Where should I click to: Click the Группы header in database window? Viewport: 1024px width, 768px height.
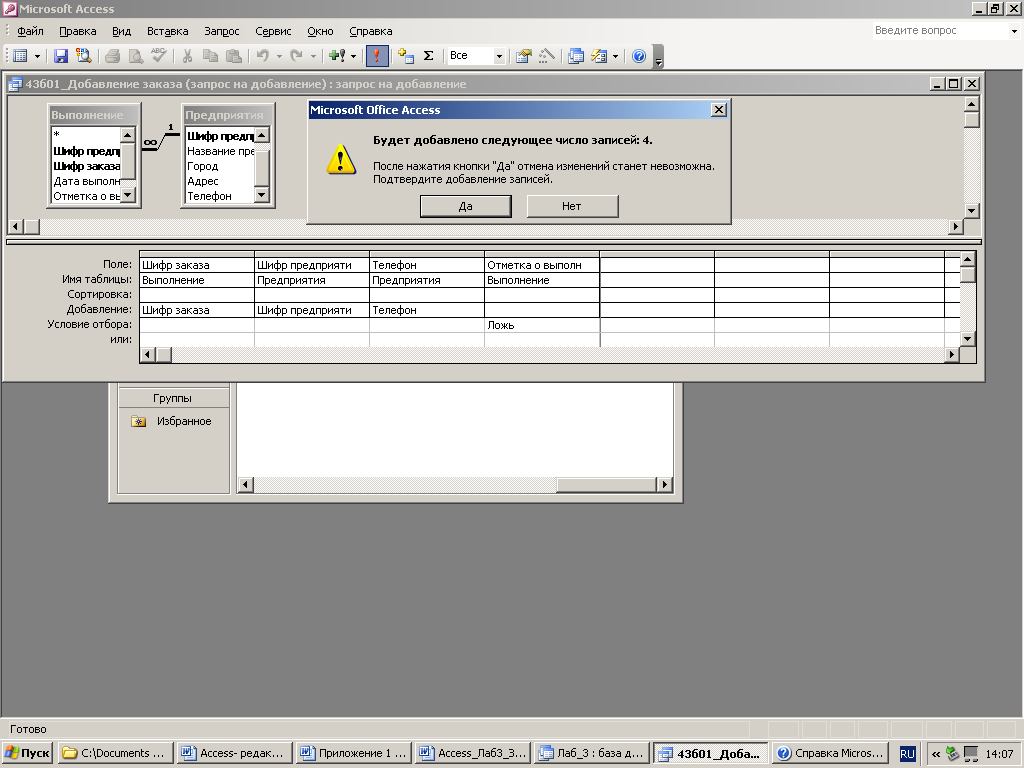point(173,398)
